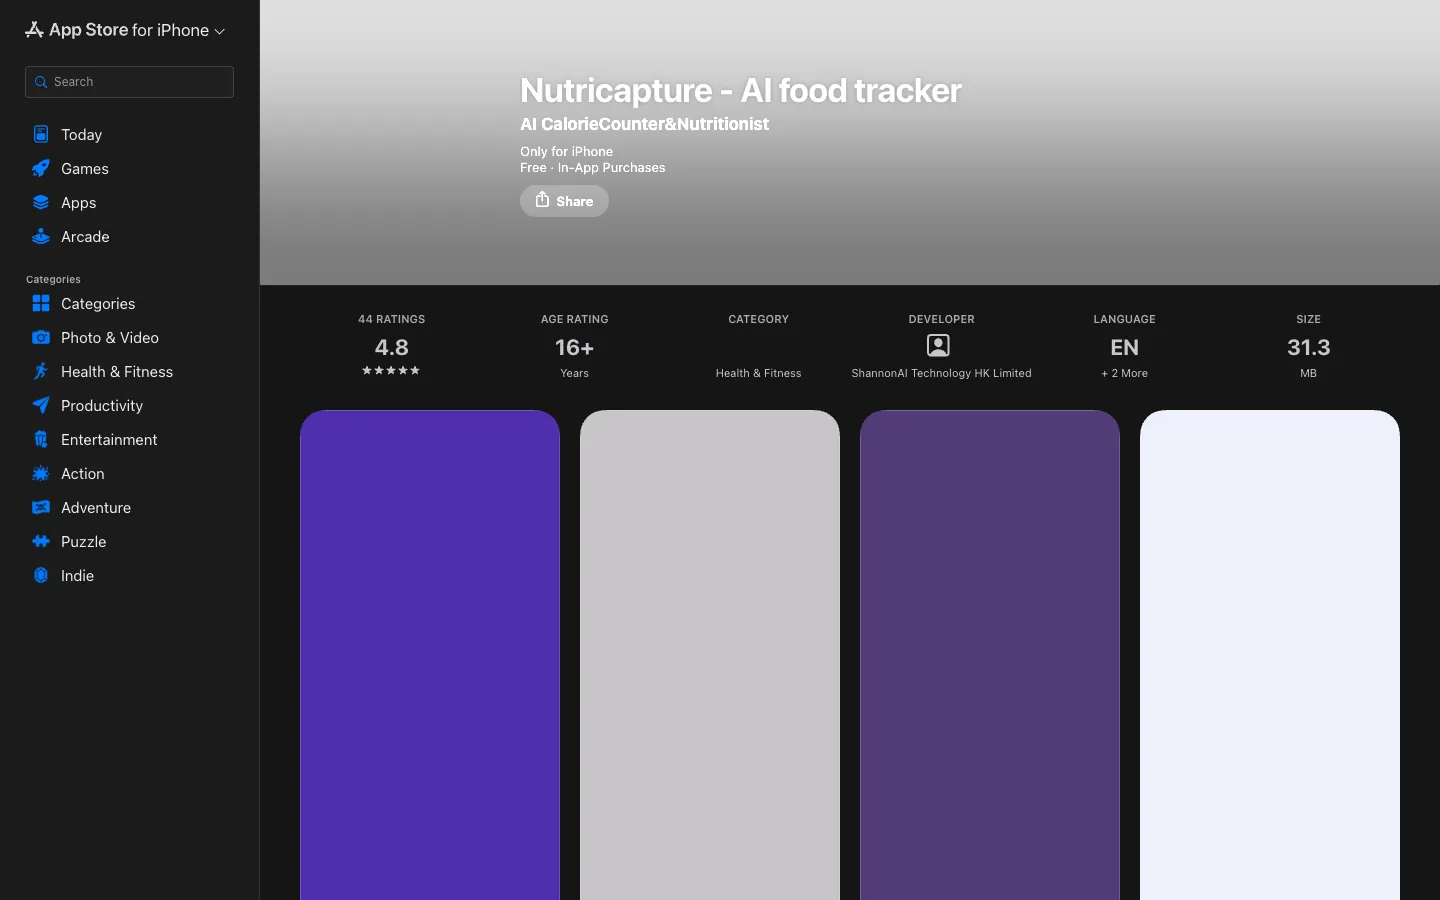The width and height of the screenshot is (1440, 900).
Task: Click the Share button
Action: pyautogui.click(x=564, y=201)
